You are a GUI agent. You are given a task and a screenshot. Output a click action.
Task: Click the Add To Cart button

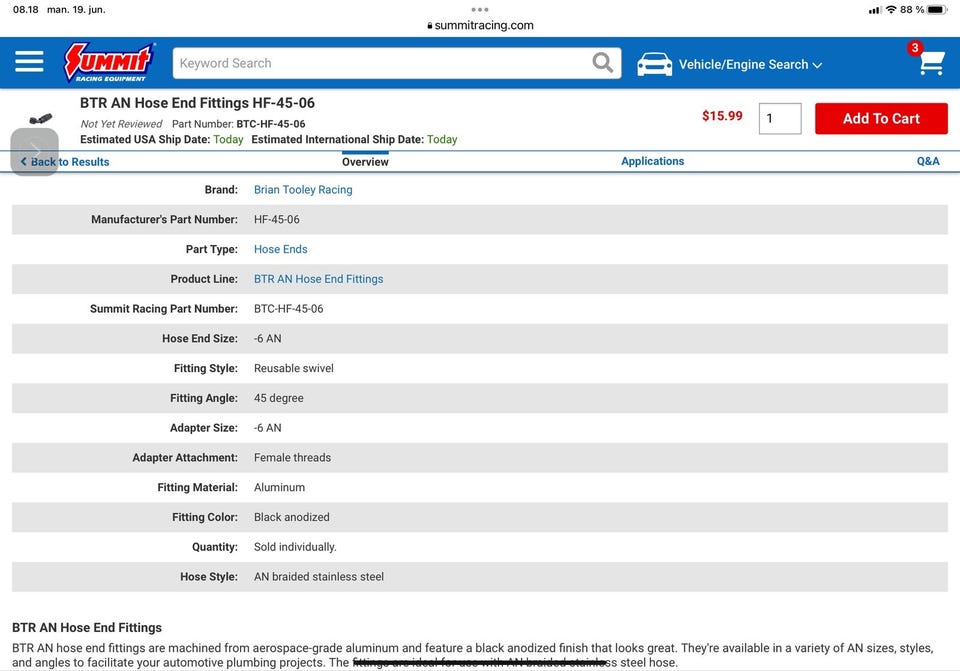click(x=881, y=119)
